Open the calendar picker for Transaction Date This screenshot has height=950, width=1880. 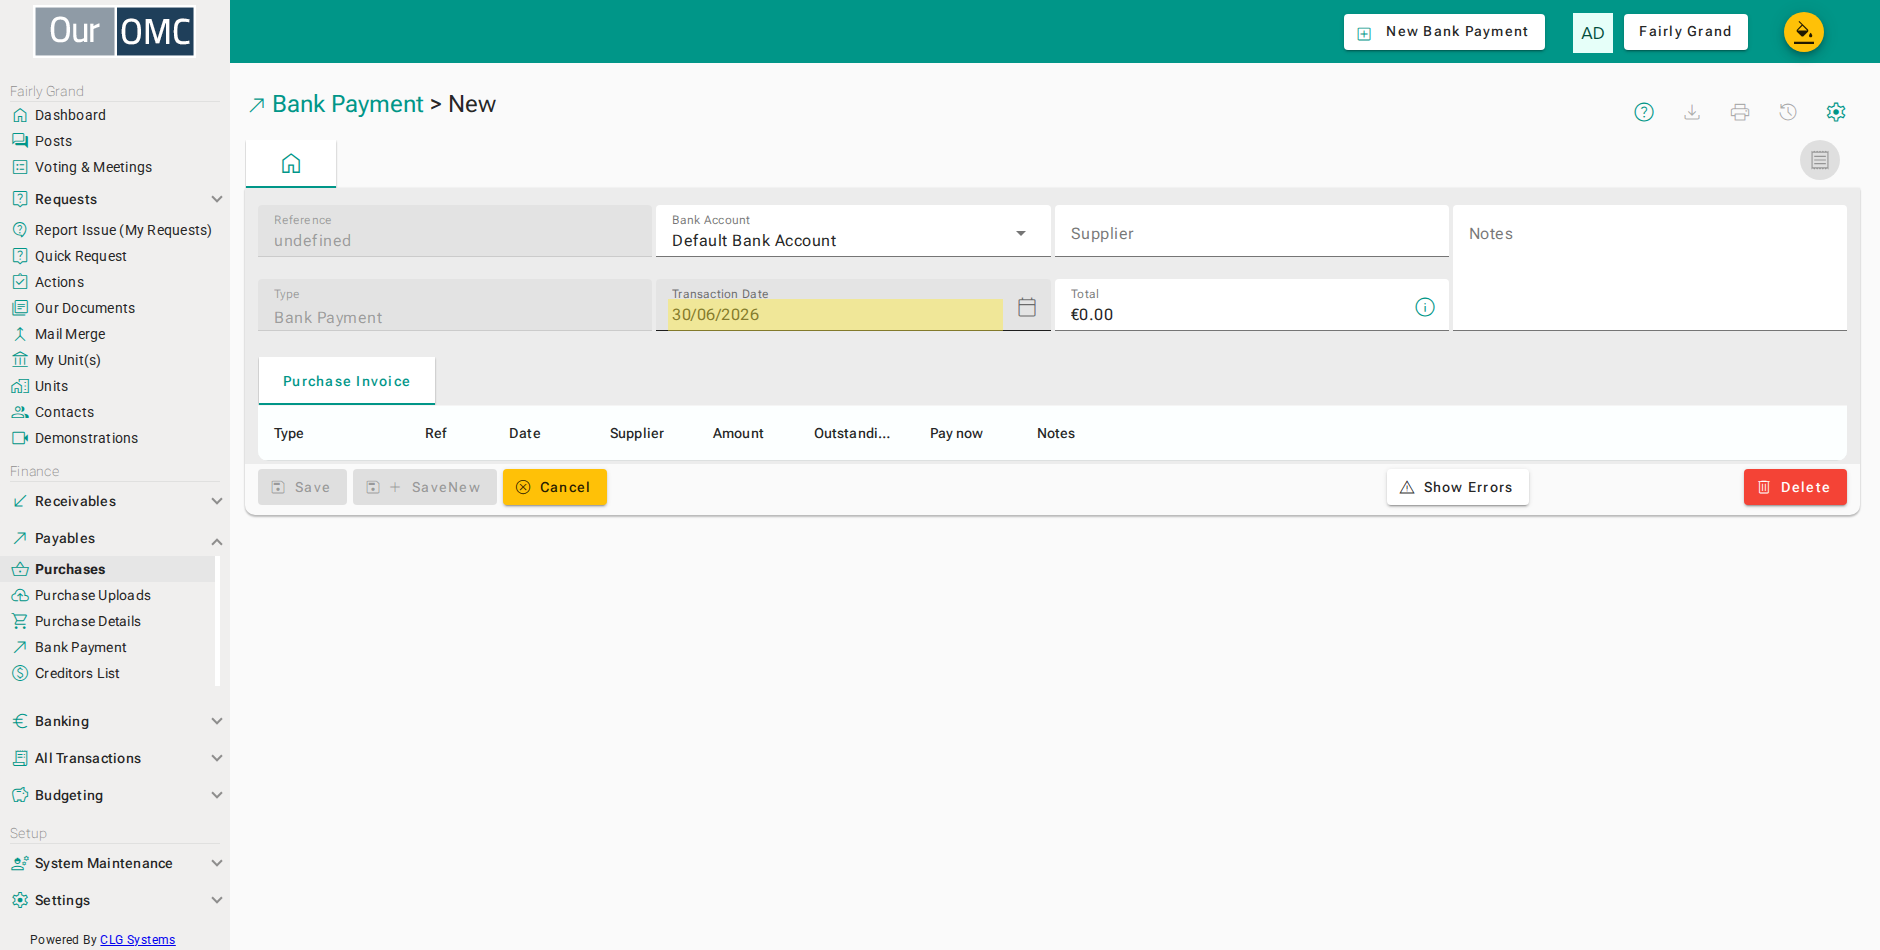(1027, 307)
